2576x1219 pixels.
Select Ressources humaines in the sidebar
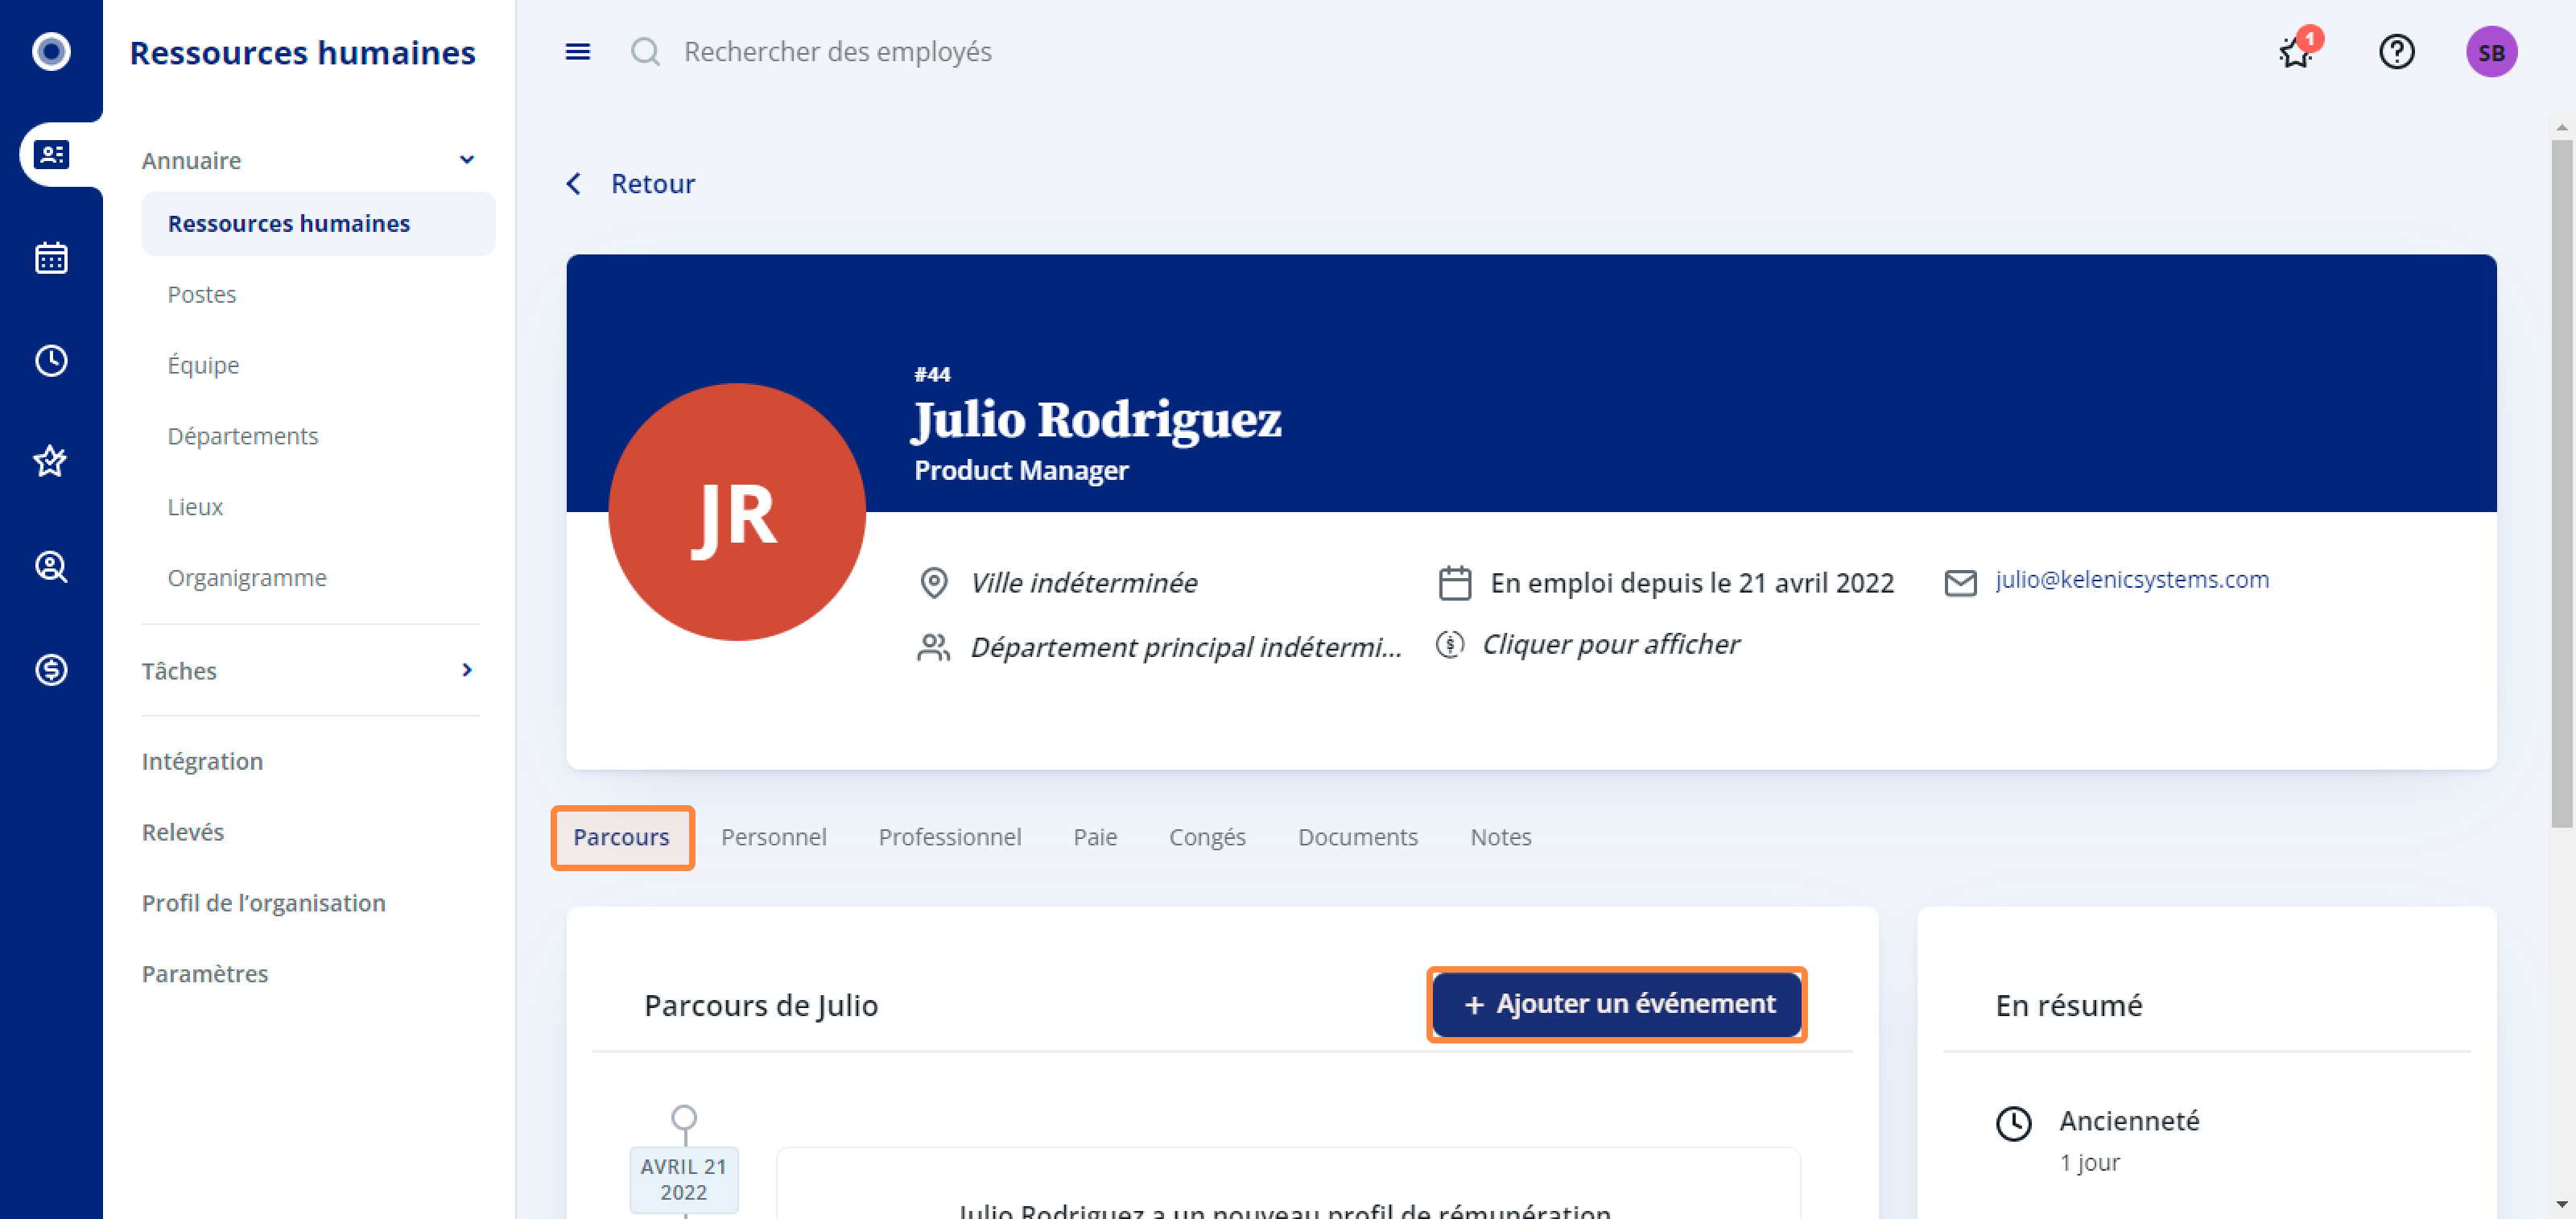(318, 224)
